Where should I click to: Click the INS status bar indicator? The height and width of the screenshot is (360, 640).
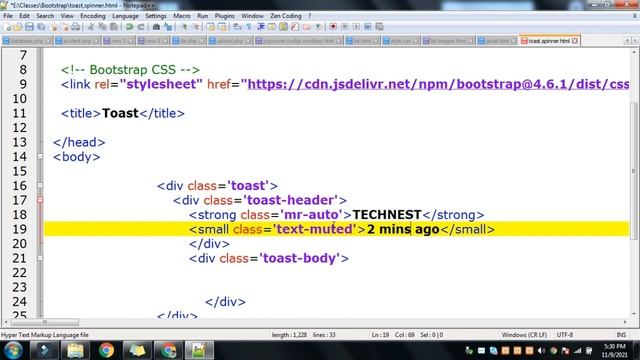[x=621, y=335]
